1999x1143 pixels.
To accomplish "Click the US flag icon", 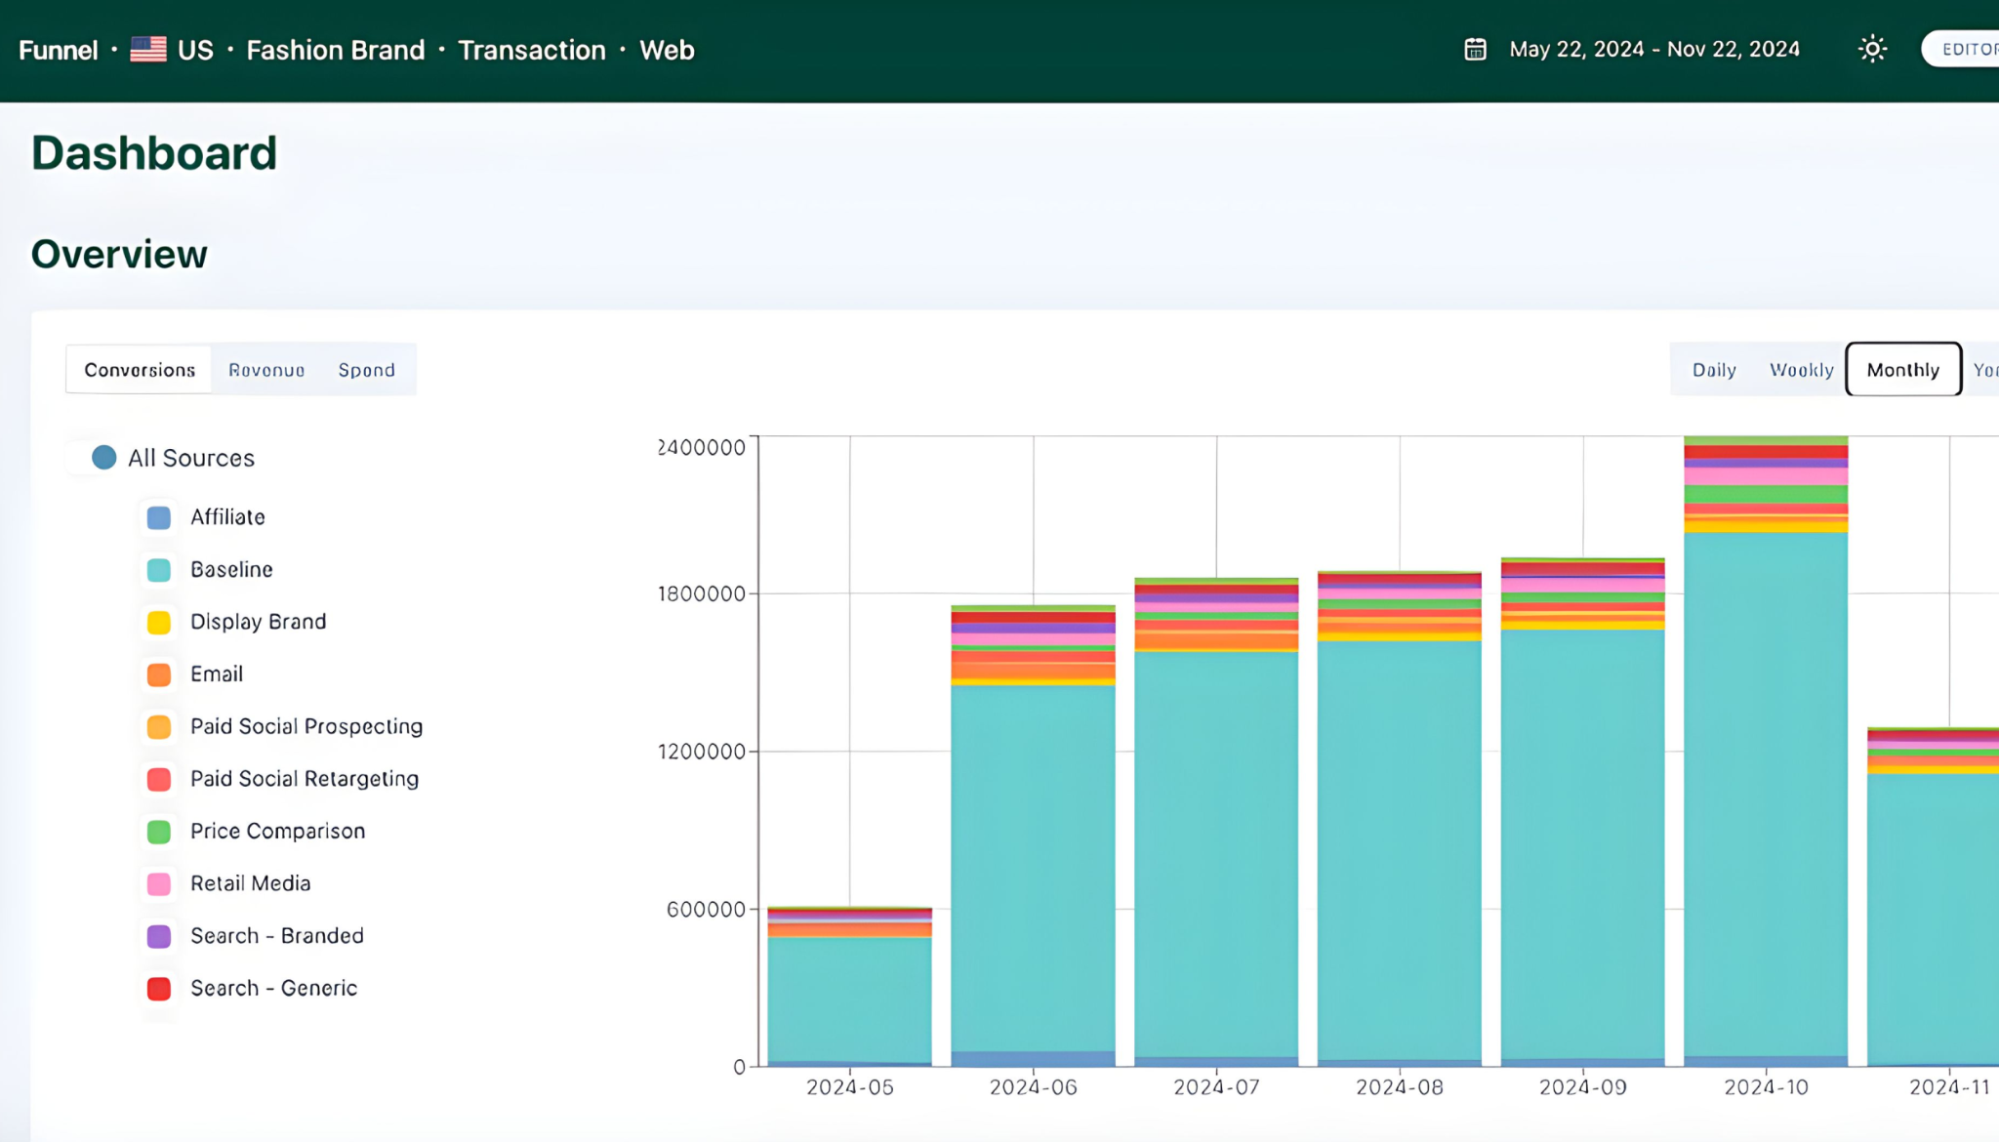I will pos(148,49).
